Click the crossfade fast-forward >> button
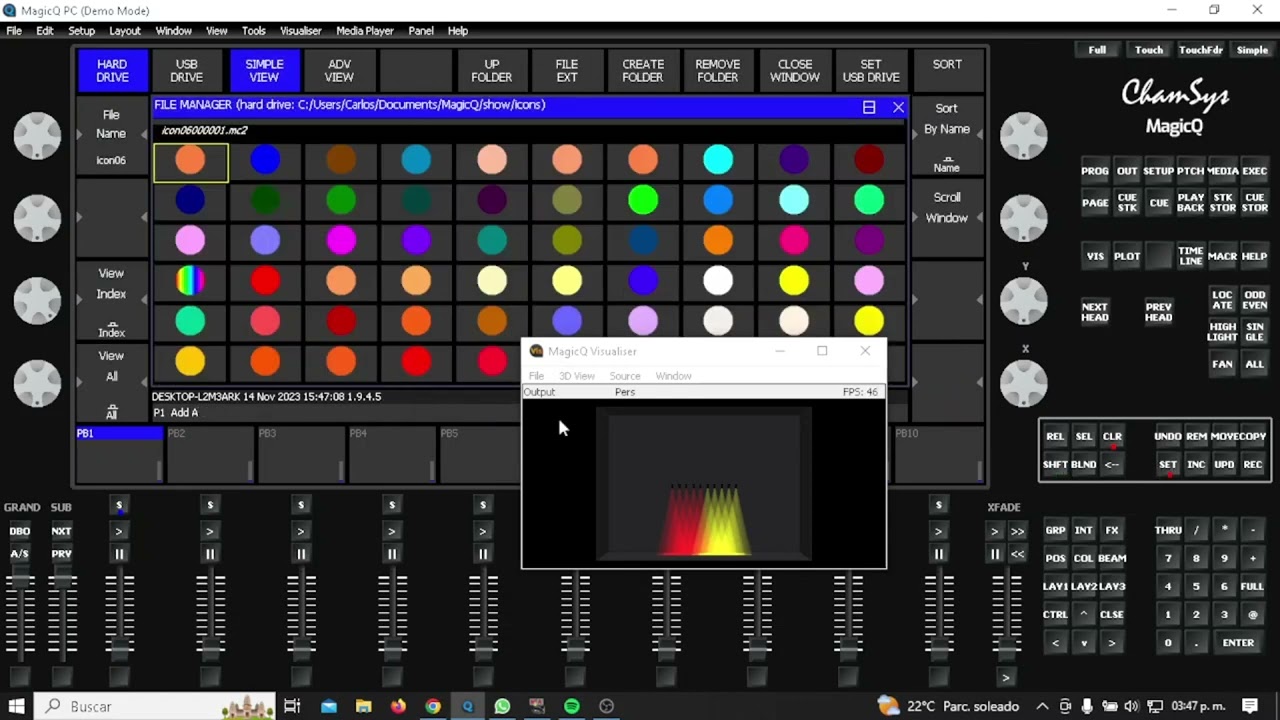1280x720 pixels. coord(1017,531)
